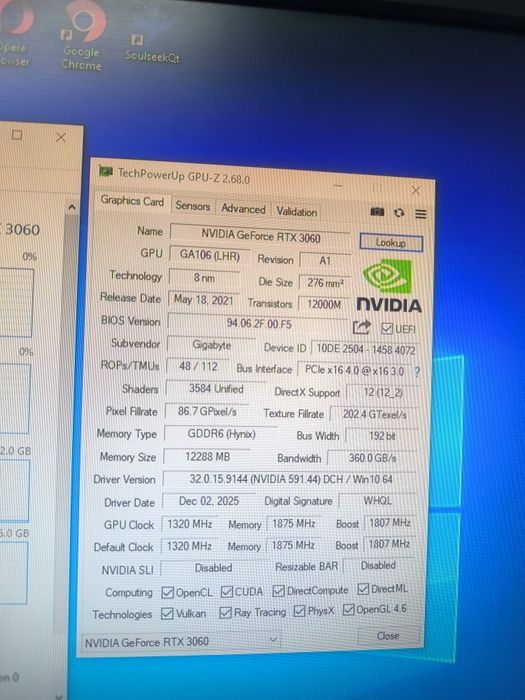Click the BIOS Version field 94.06.2F.00.F5
This screenshot has height=700, width=525.
258,323
